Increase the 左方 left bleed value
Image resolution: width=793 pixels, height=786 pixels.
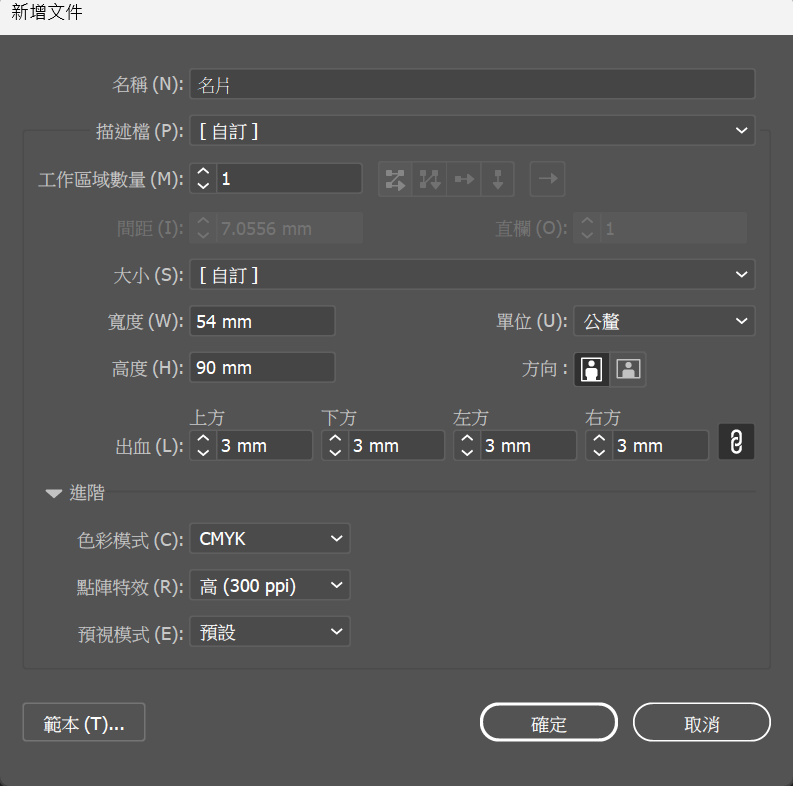tap(467, 439)
